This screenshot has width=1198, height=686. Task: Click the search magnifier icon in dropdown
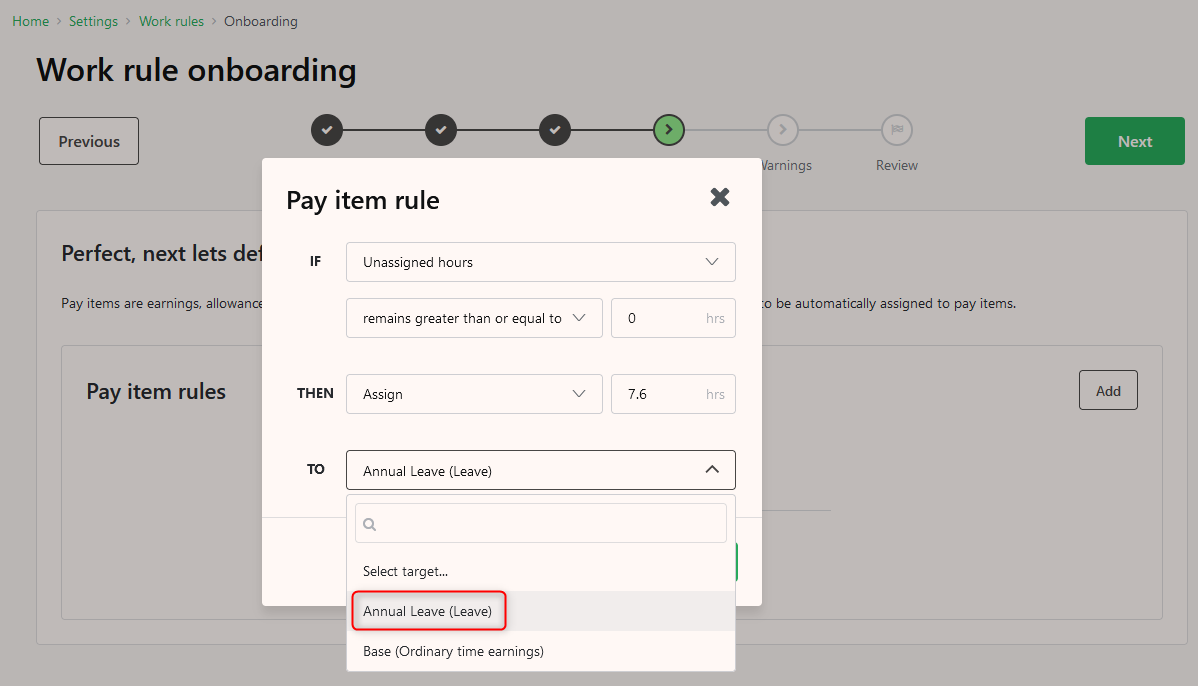(x=370, y=524)
